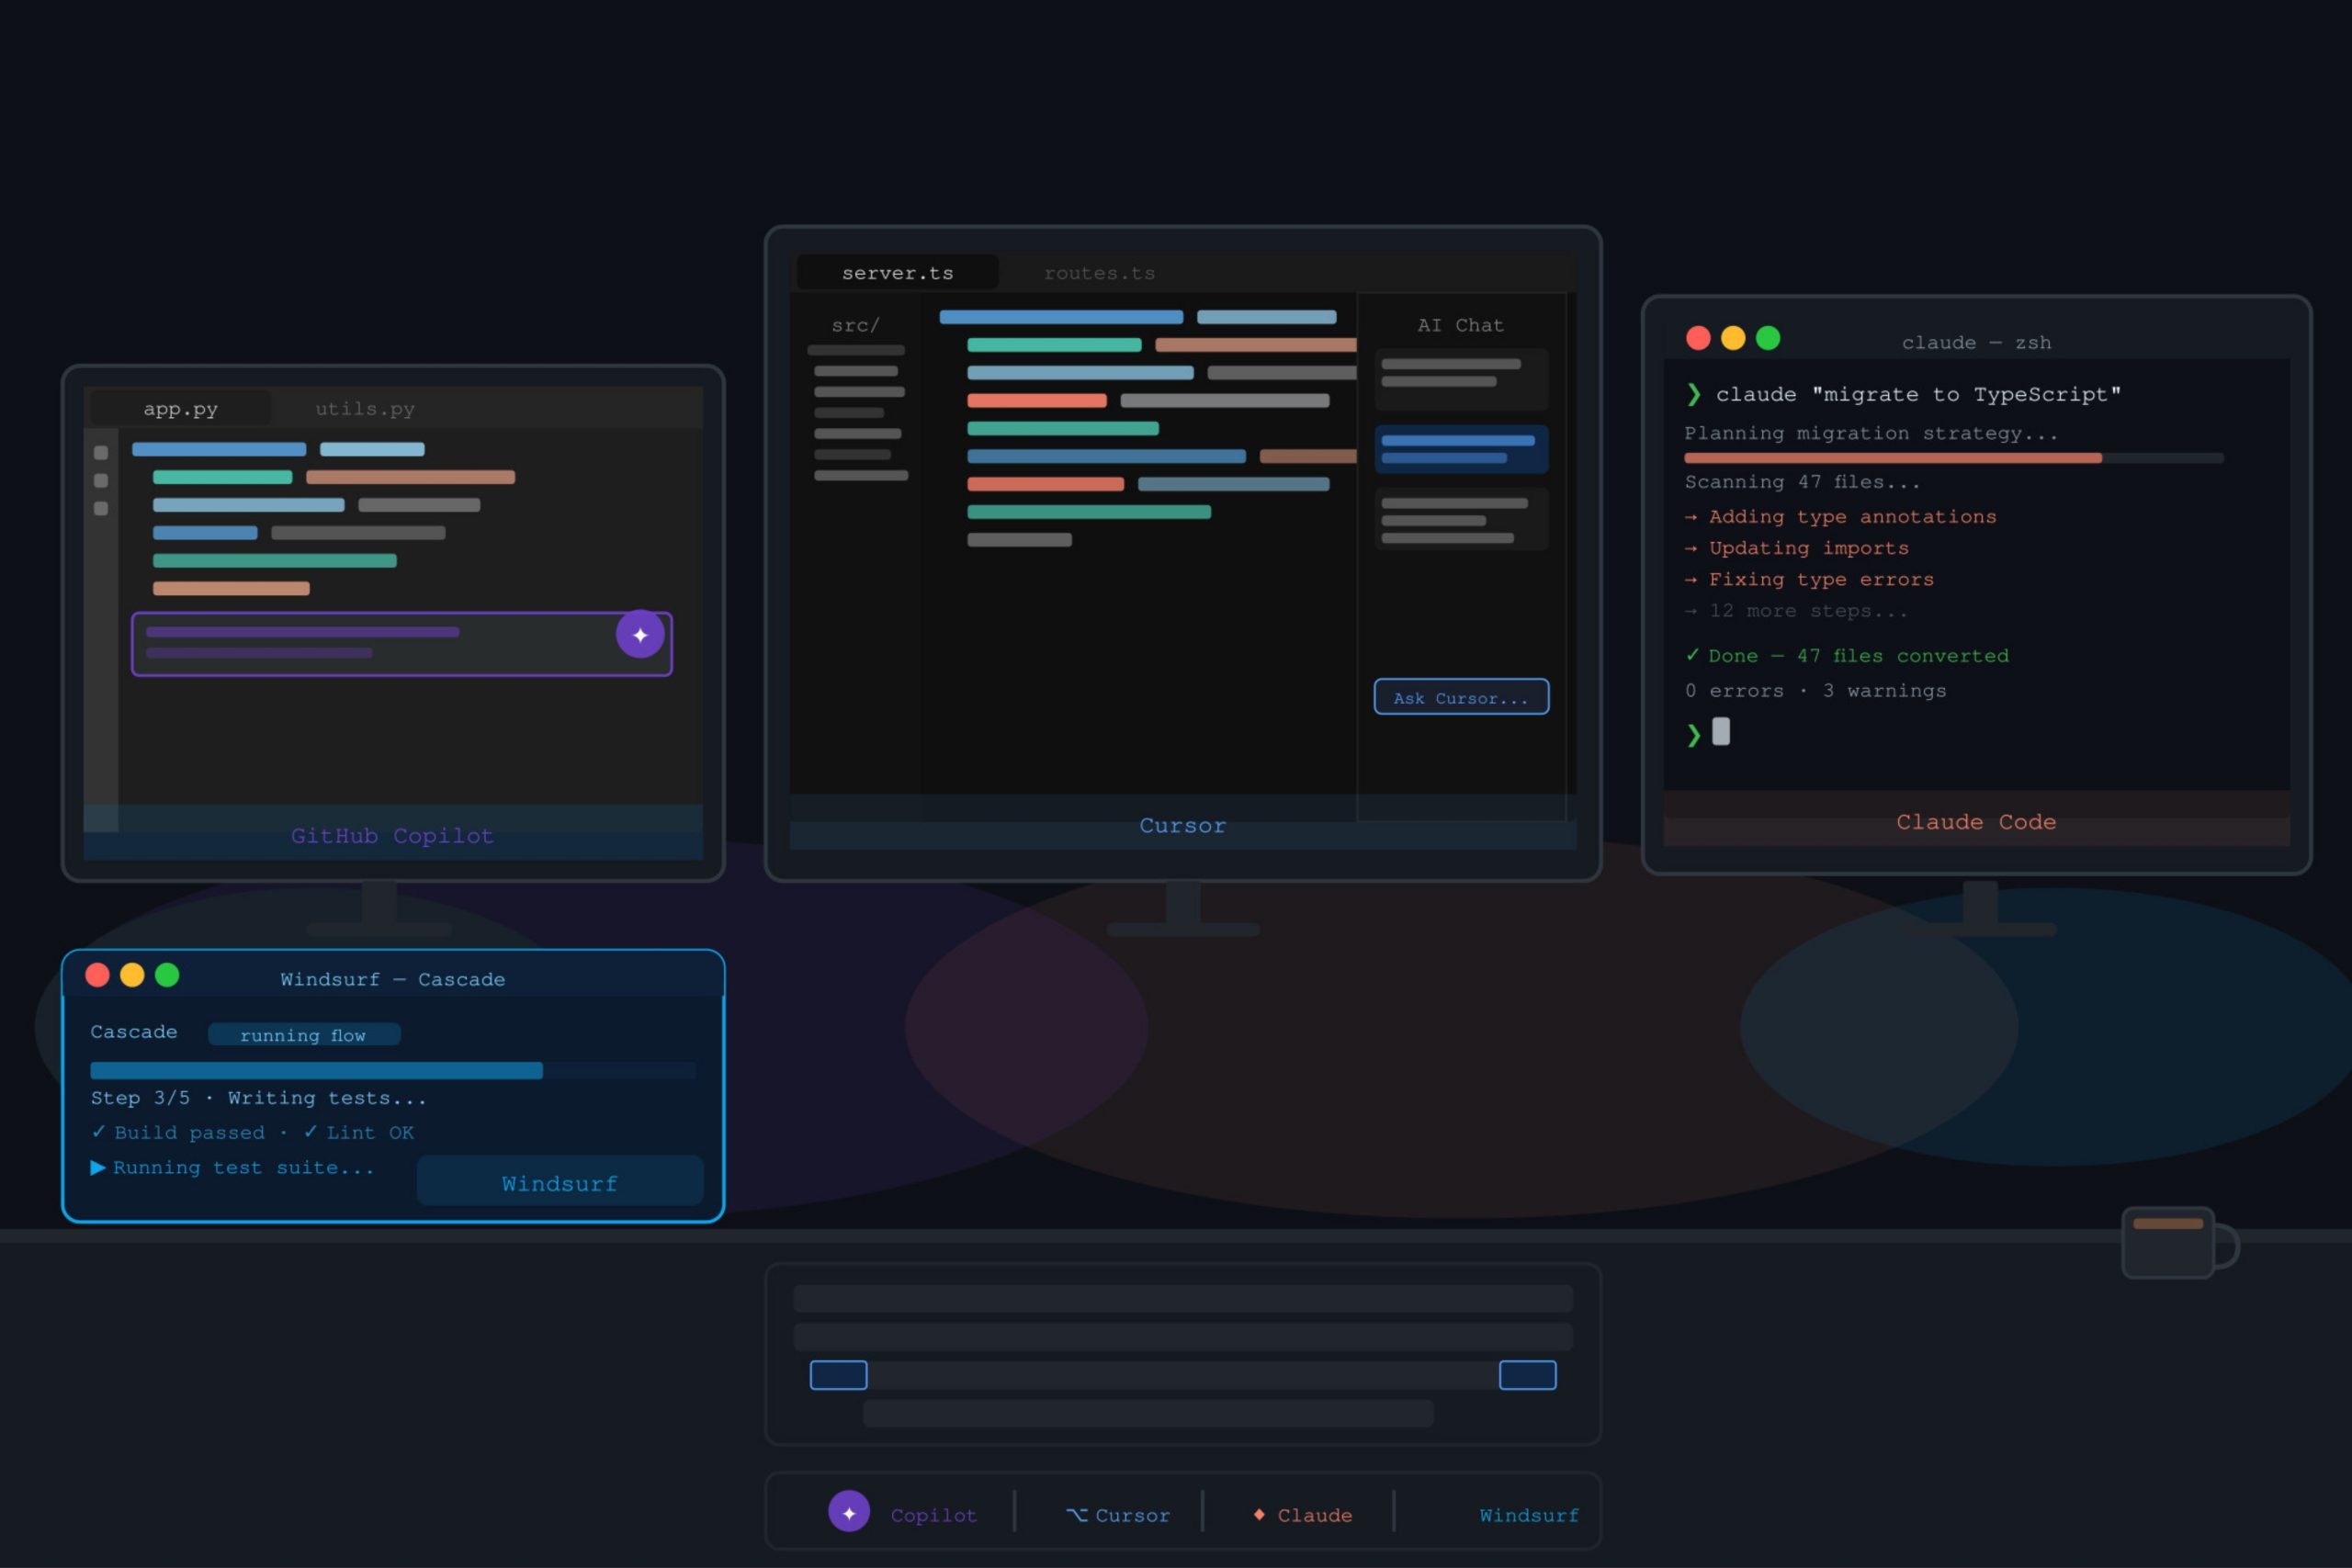Click the Cursor option-key icon in bottom bar
This screenshot has height=1568, width=2352.
pyautogui.click(x=1076, y=1515)
